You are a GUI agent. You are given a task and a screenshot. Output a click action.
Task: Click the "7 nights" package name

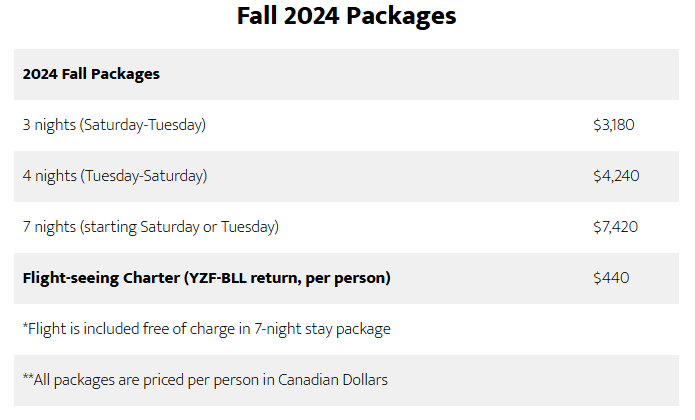point(49,227)
